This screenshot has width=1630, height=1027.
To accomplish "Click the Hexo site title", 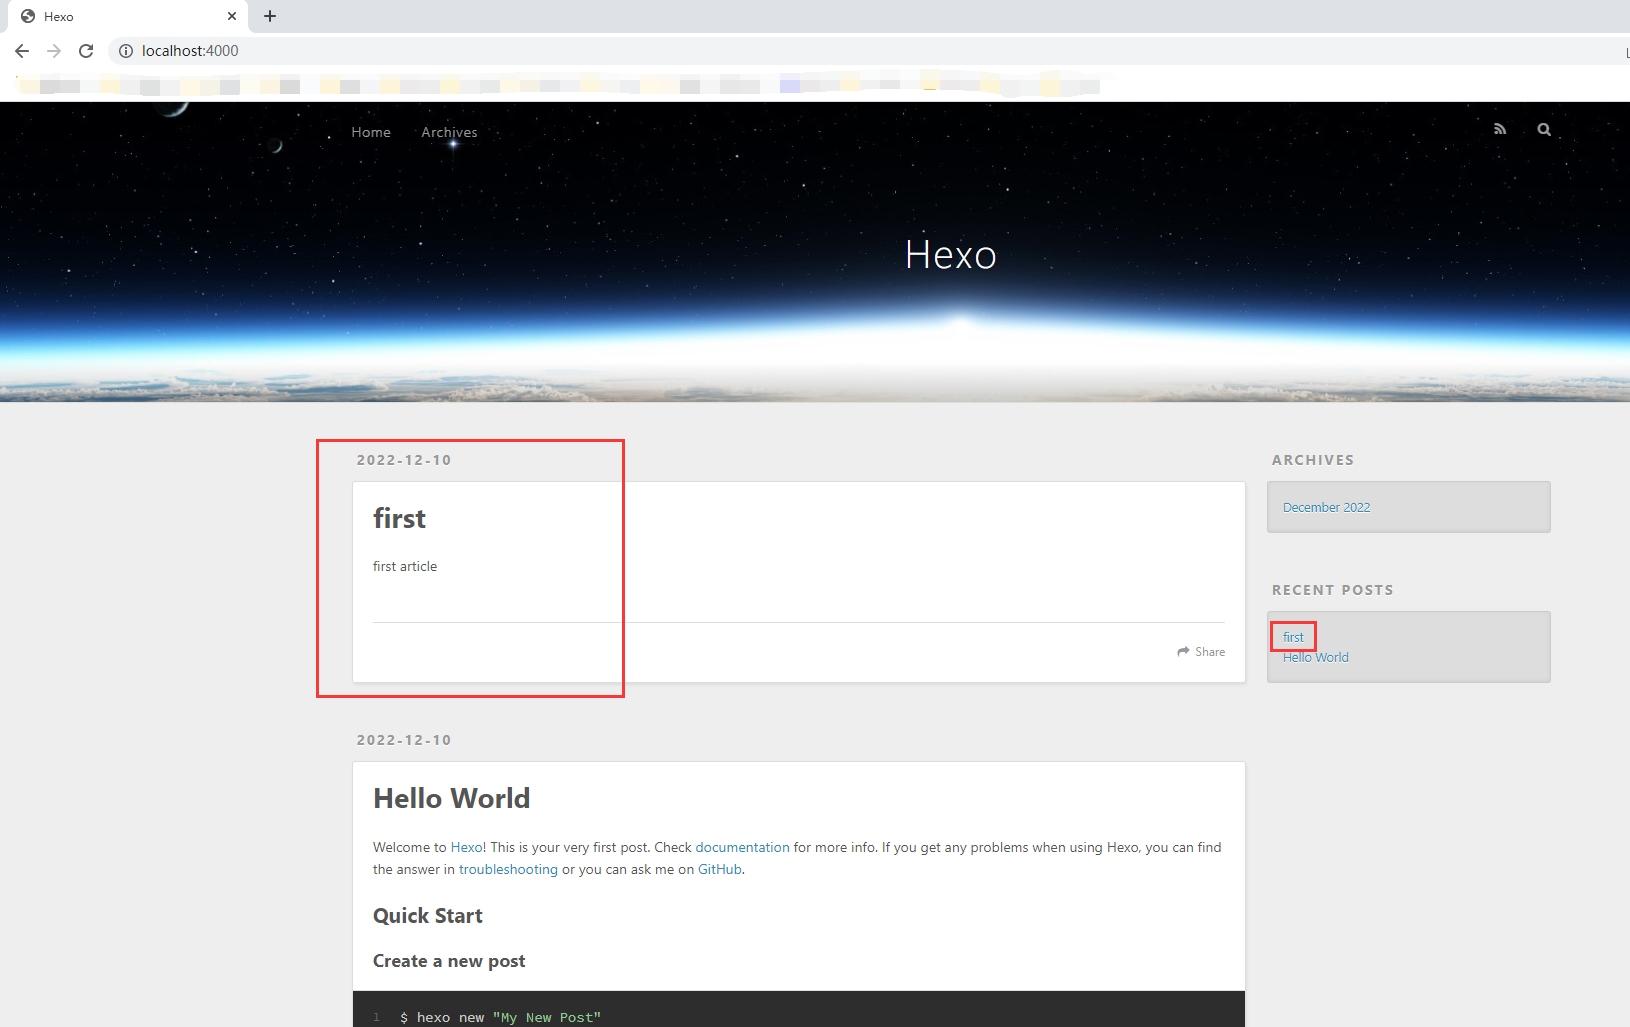I will tap(950, 255).
